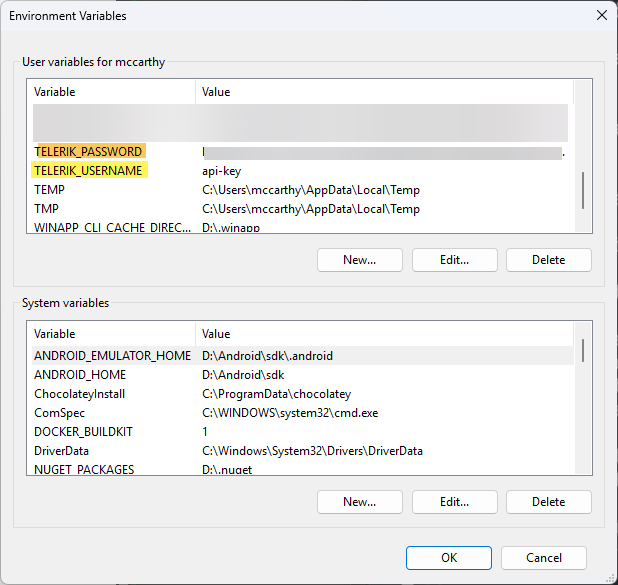Select the TELERIK_PASSWORD user variable
This screenshot has width=618, height=585.
88,152
